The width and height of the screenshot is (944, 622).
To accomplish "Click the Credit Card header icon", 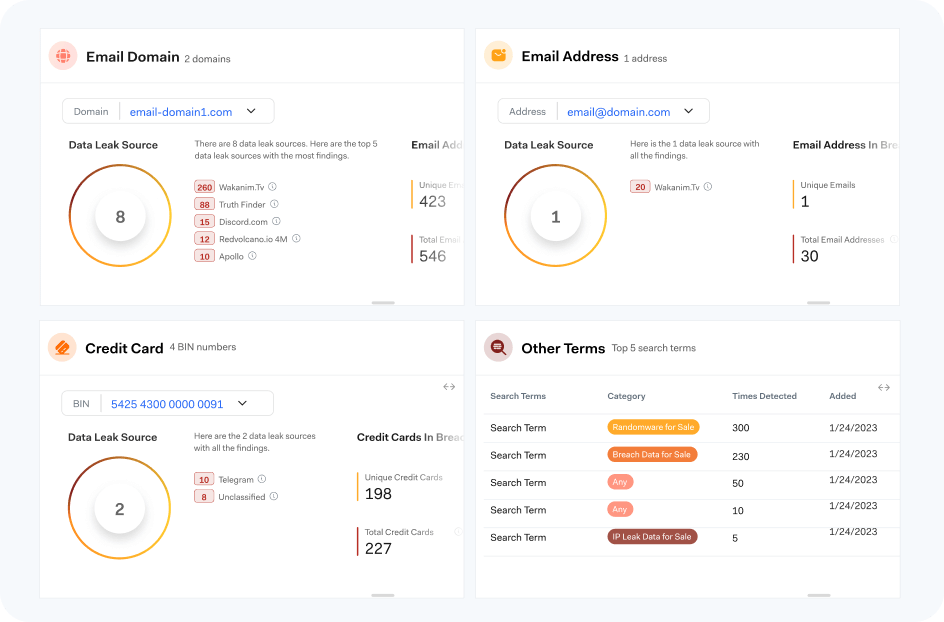I will pos(62,347).
